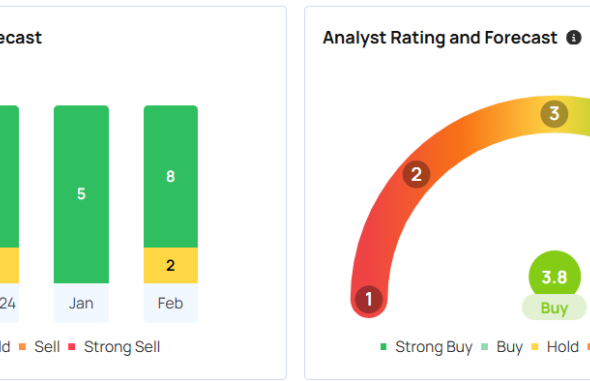The height and width of the screenshot is (381, 590).
Task: Click the Buy rating badge
Action: coord(554,308)
